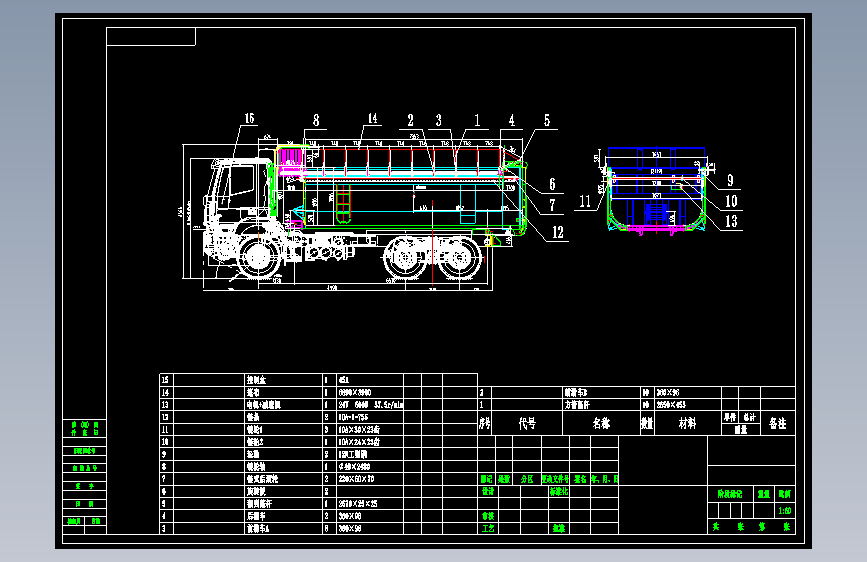Click callout number 7 behind the tailgate
Viewport: 867px width, 562px height.
coord(552,205)
